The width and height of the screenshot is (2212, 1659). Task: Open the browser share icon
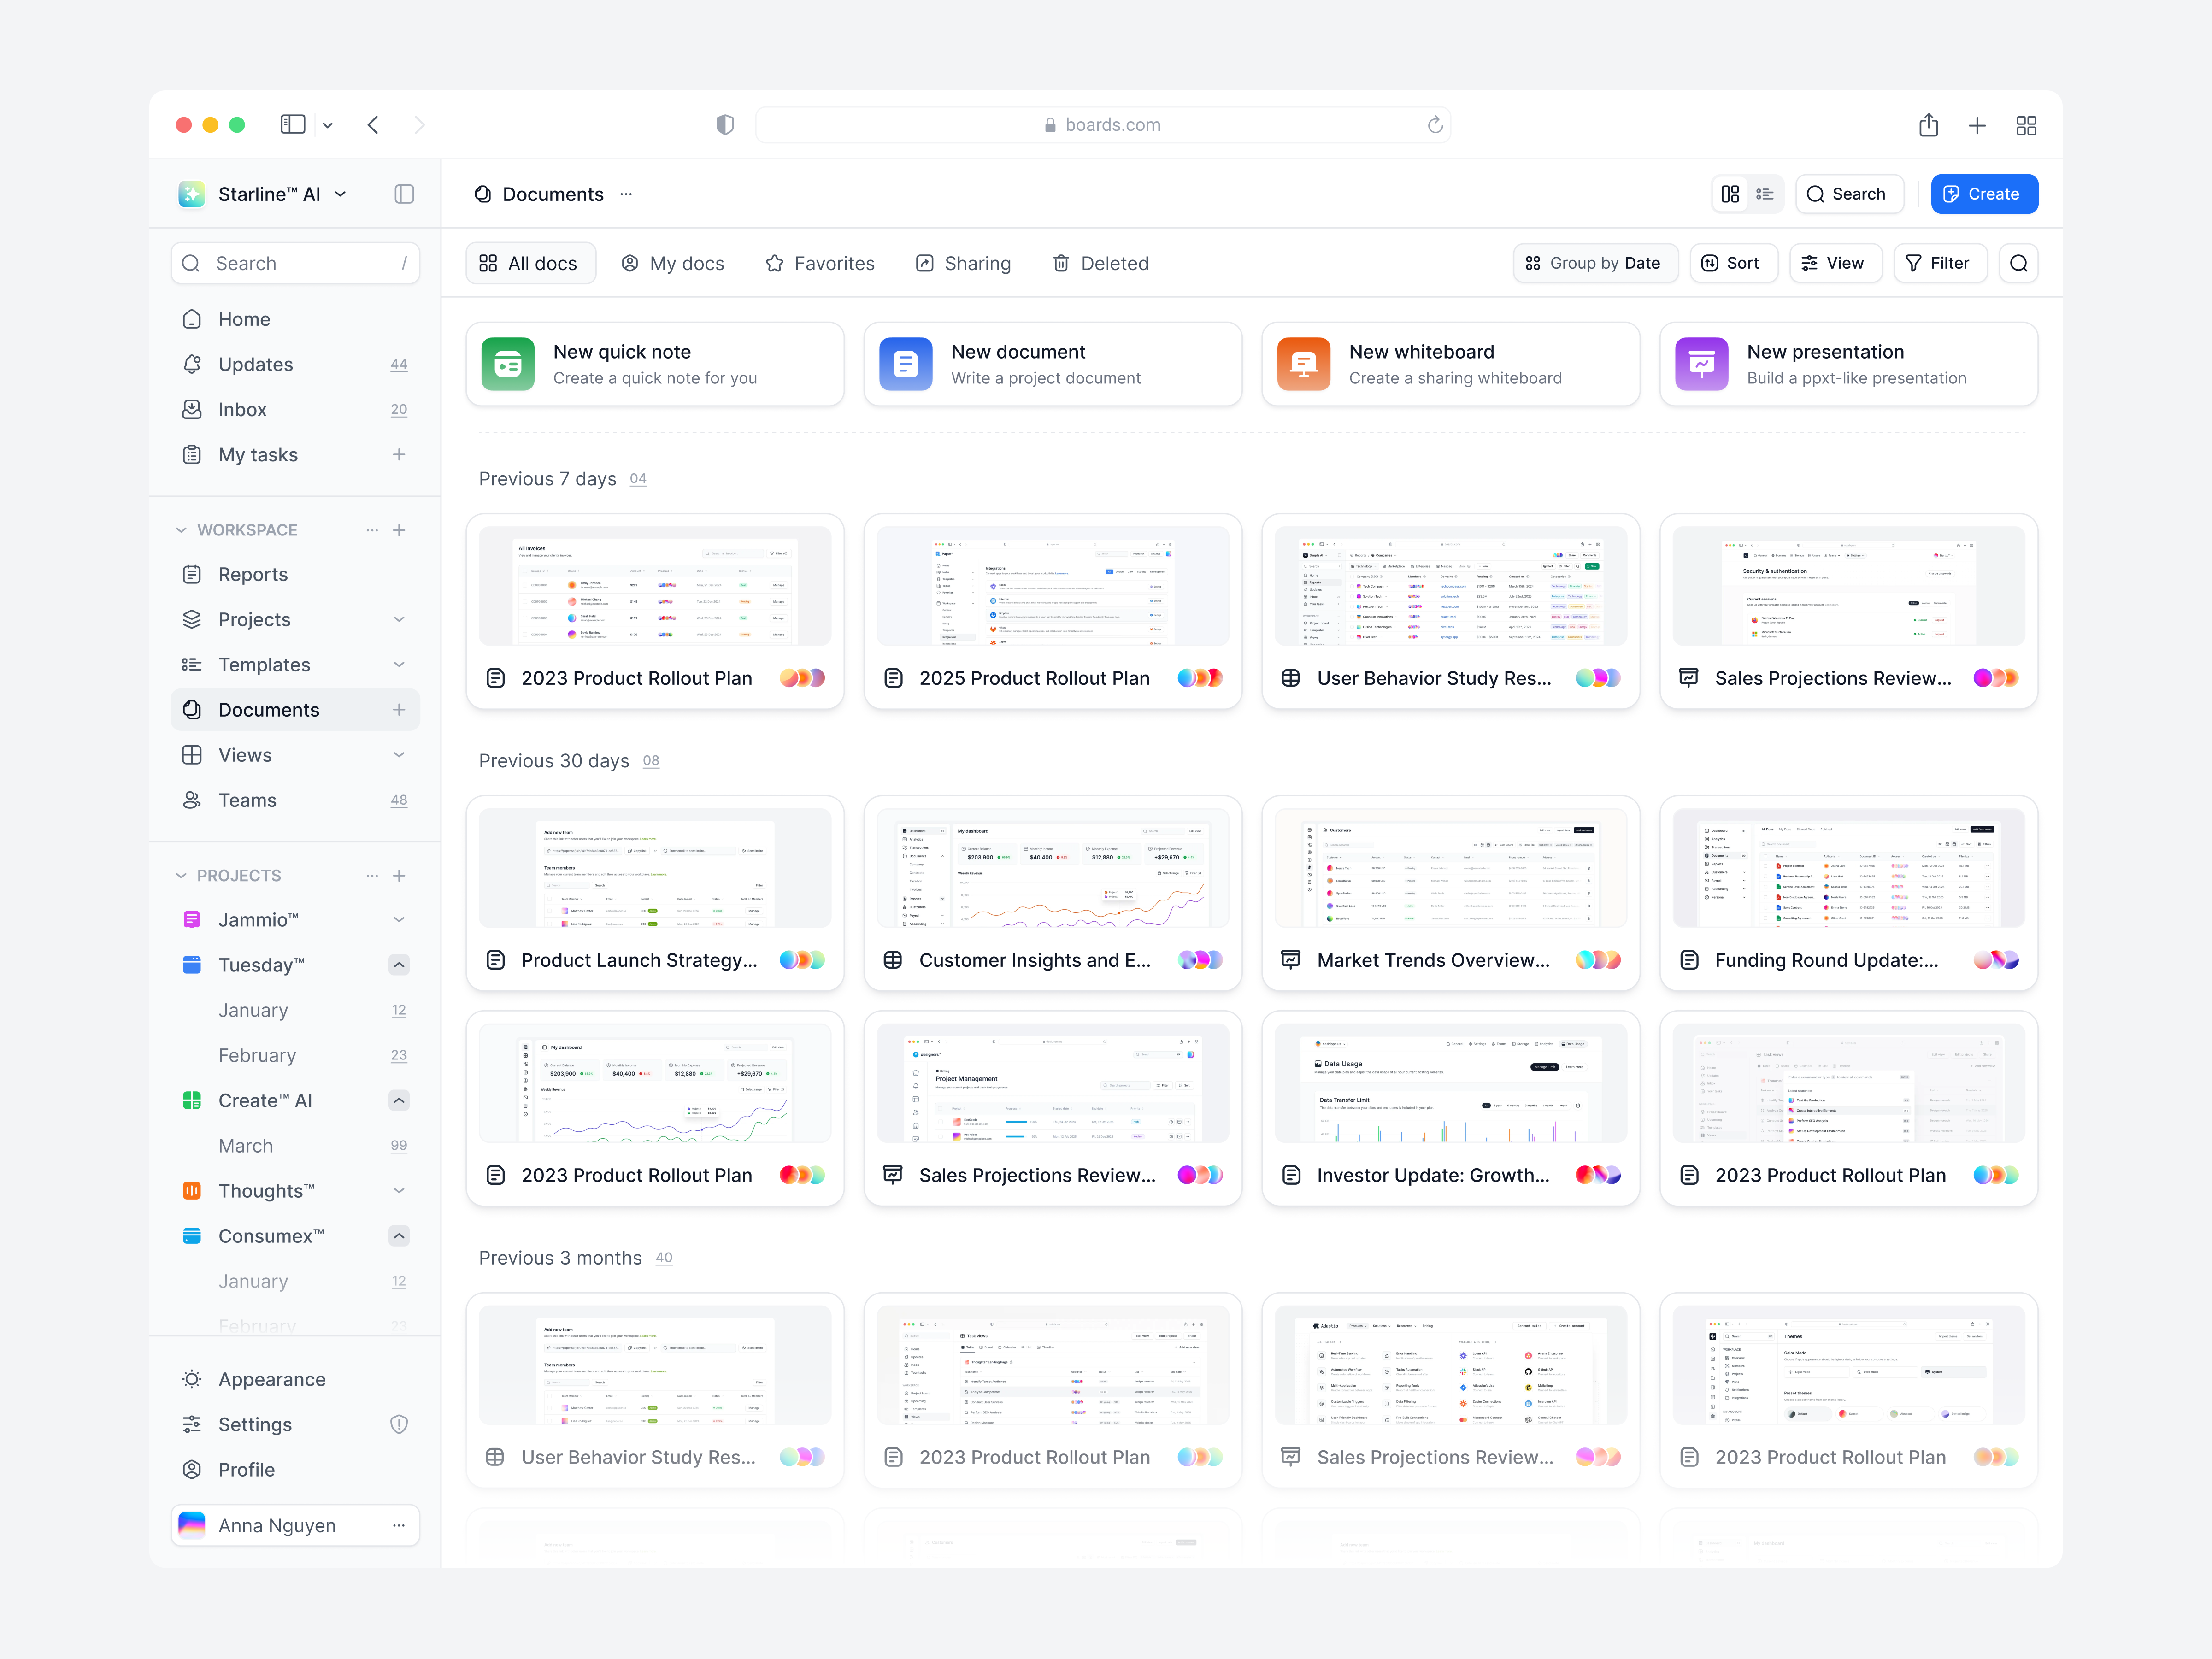point(1928,125)
